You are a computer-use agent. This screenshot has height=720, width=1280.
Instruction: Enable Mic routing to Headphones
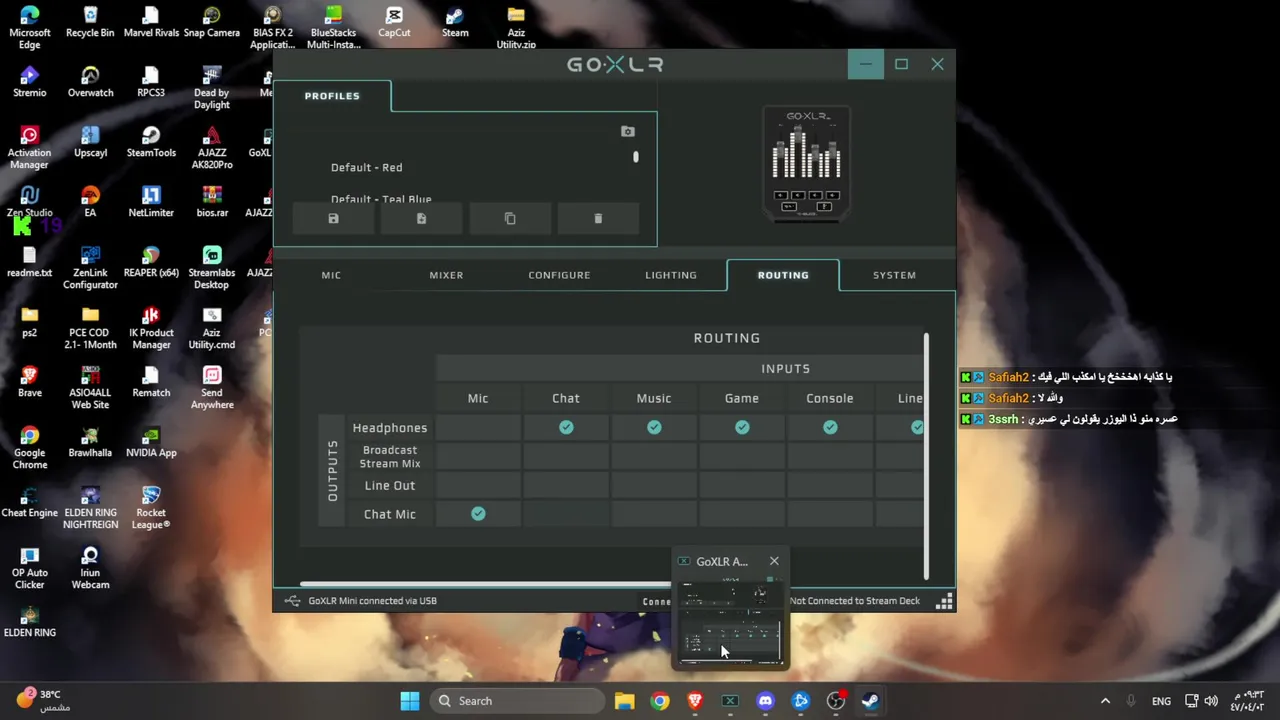pyautogui.click(x=478, y=427)
